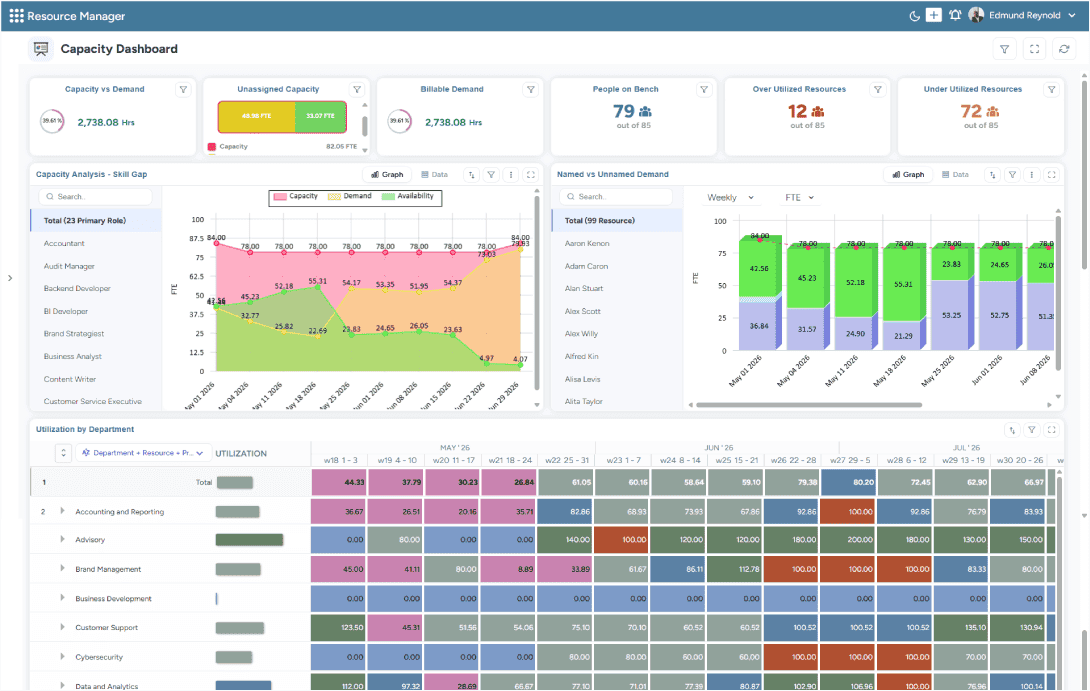
Task: Open more options in Skill Gap panel
Action: [x=511, y=174]
